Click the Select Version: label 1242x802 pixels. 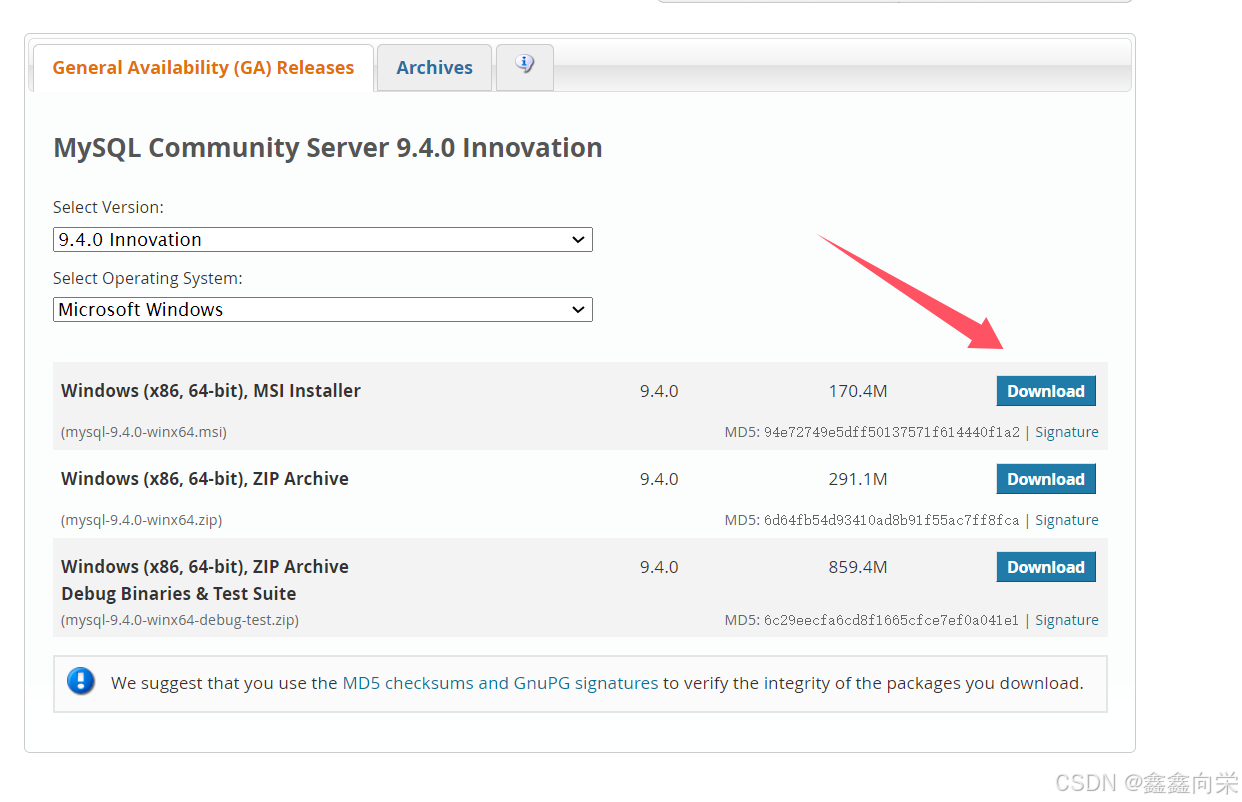108,208
